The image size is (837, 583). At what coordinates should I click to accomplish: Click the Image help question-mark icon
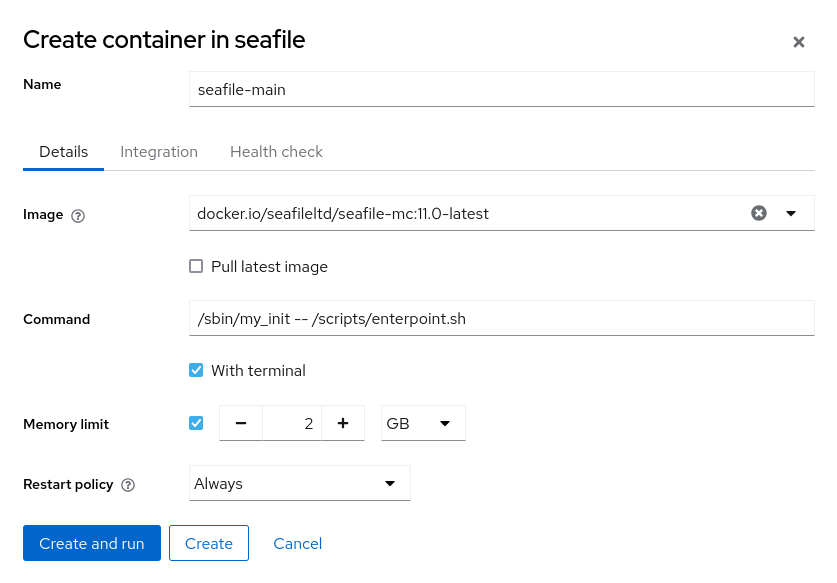tap(78, 215)
